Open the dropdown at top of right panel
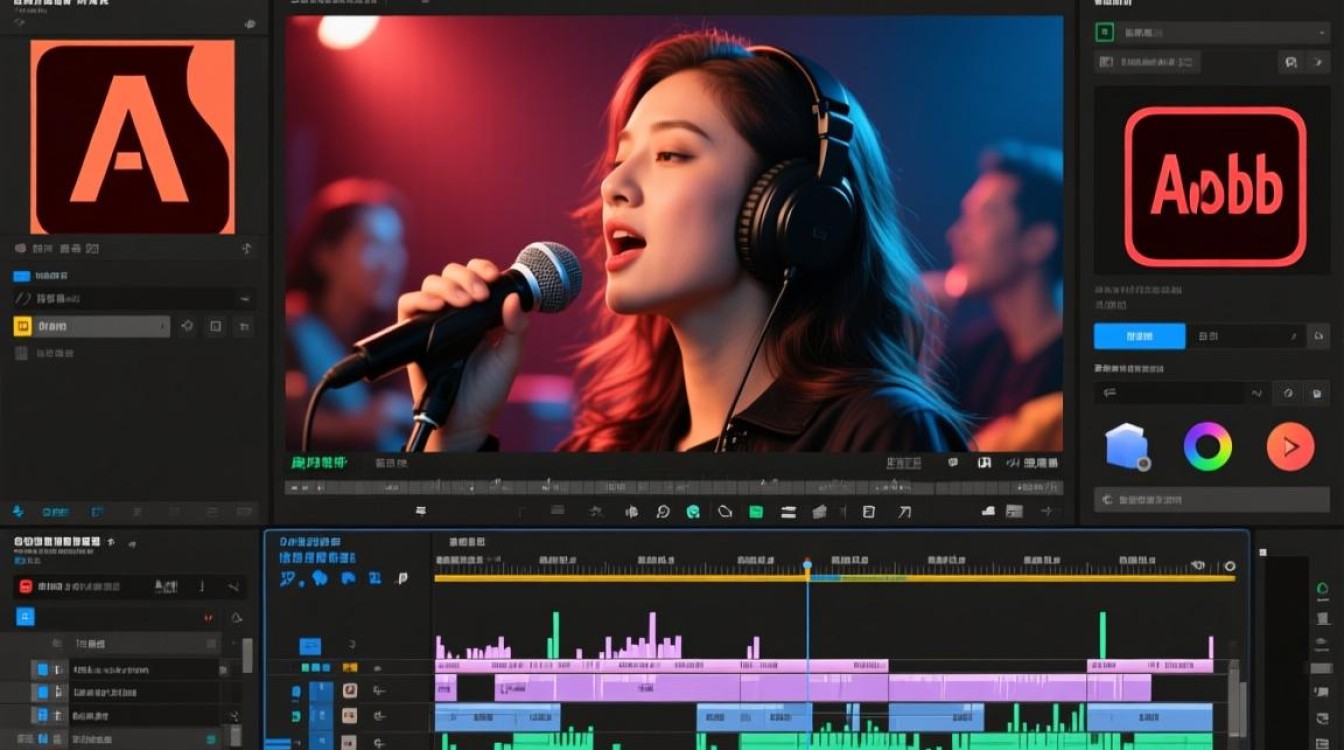The height and width of the screenshot is (750, 1344). click(x=1222, y=32)
